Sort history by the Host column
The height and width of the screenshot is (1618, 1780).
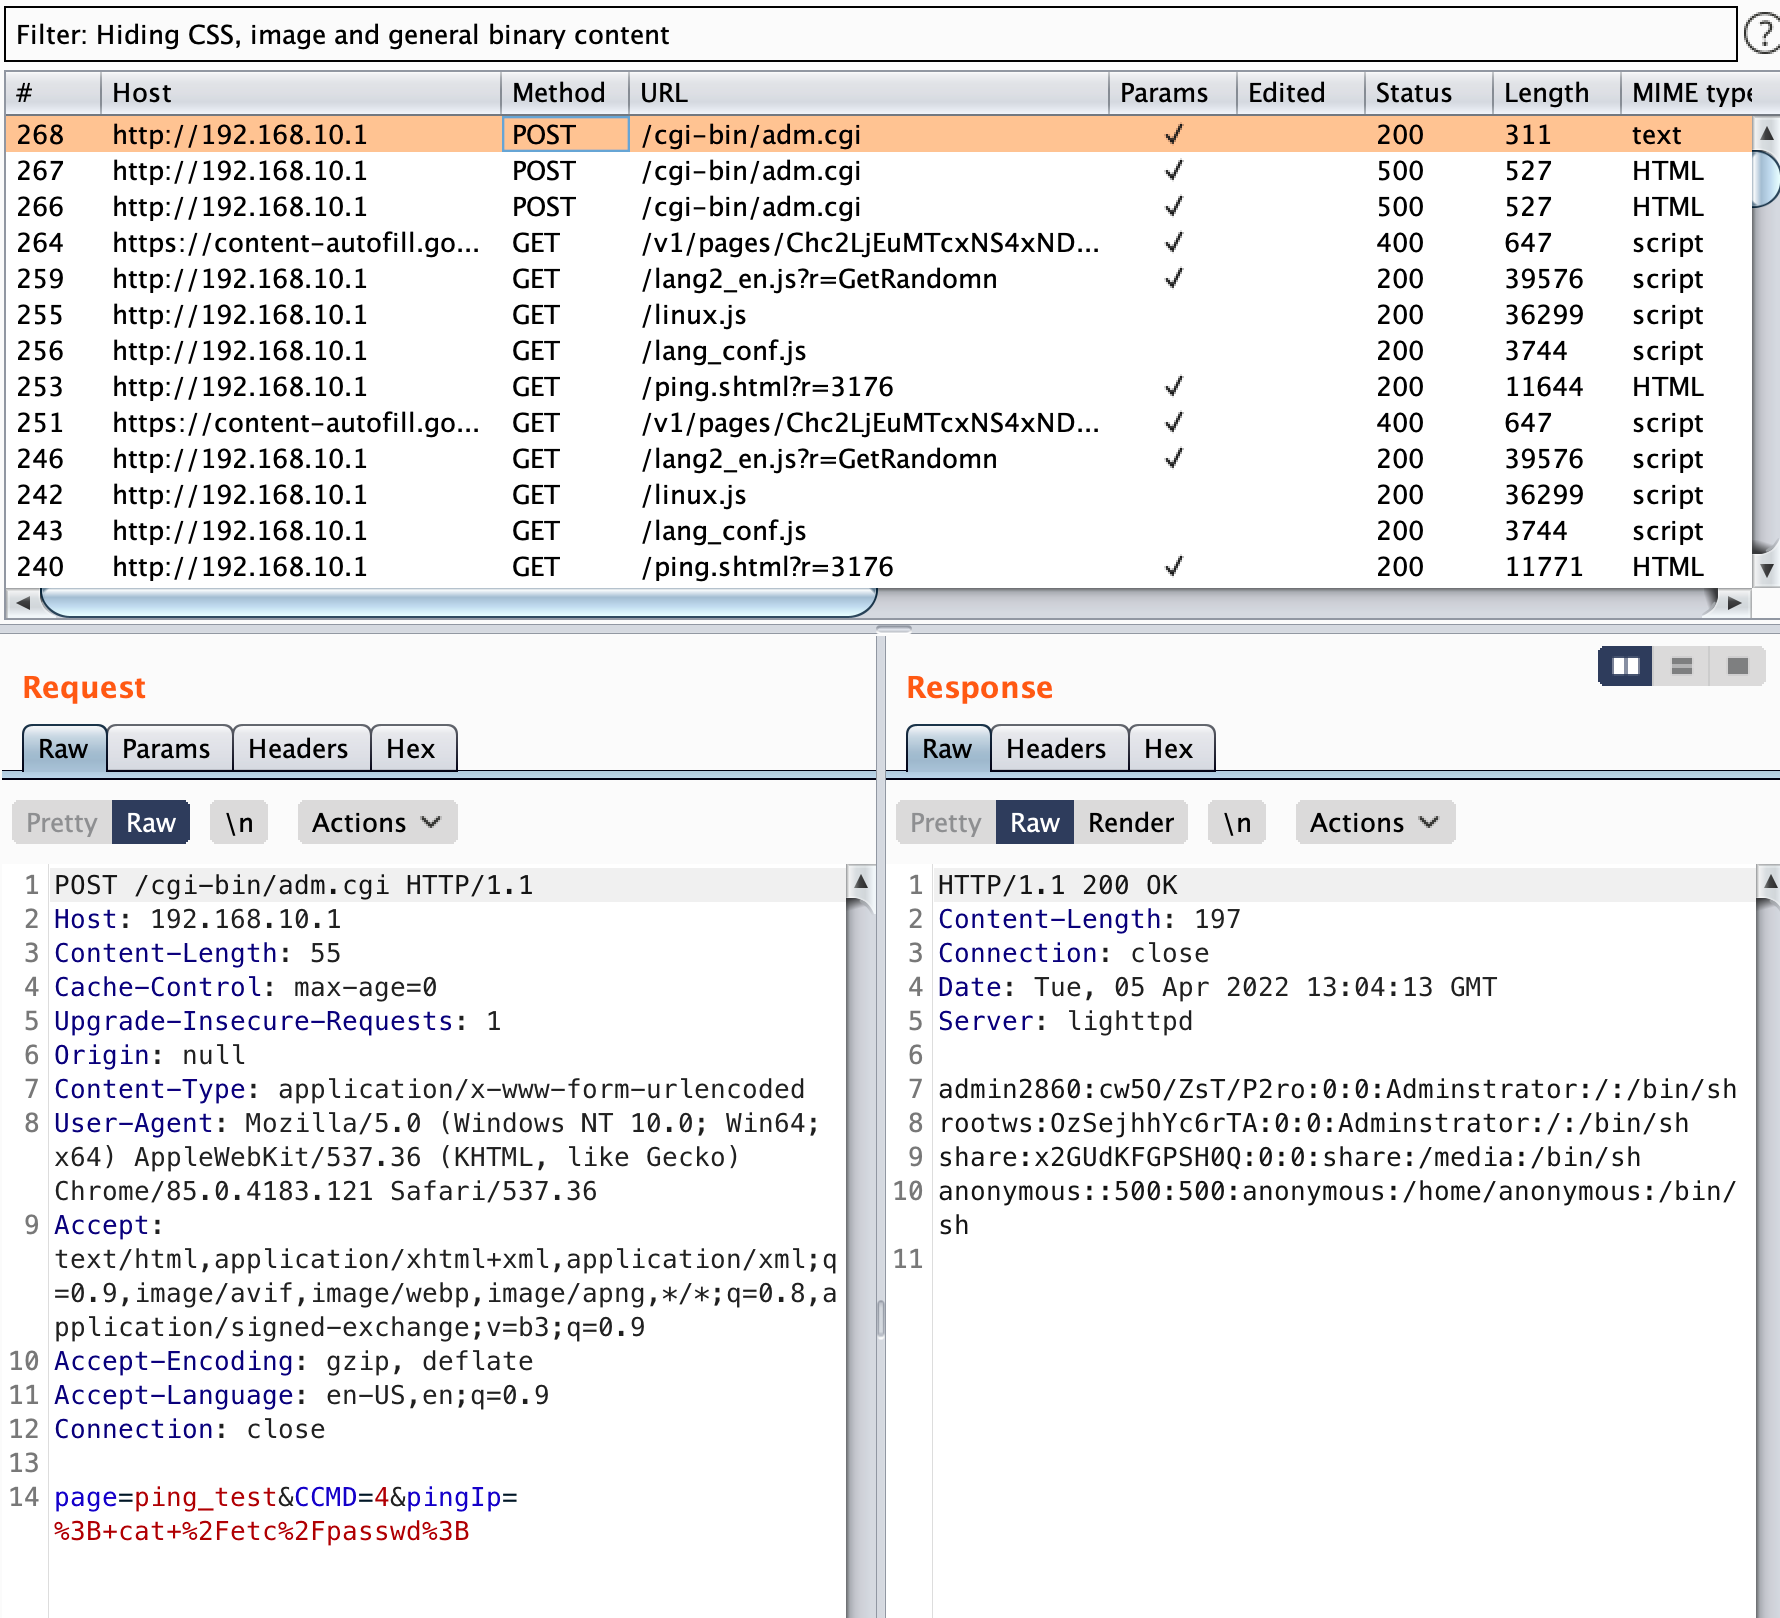click(x=300, y=93)
